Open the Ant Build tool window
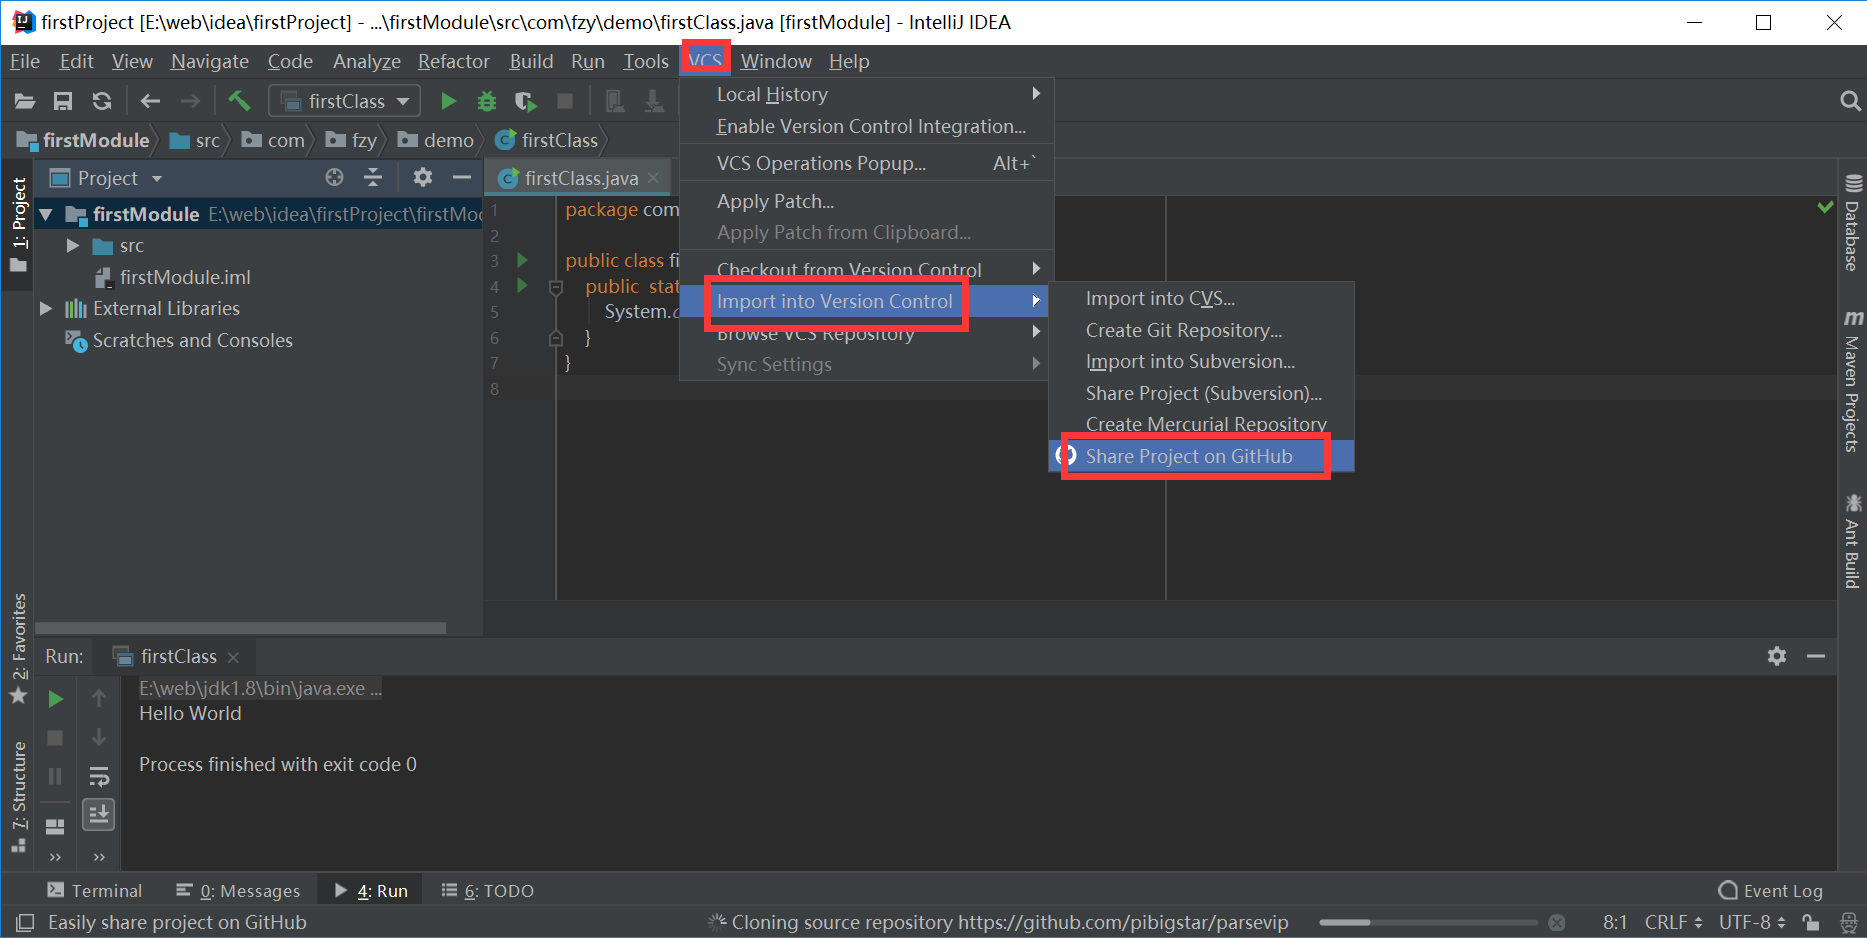 point(1852,540)
